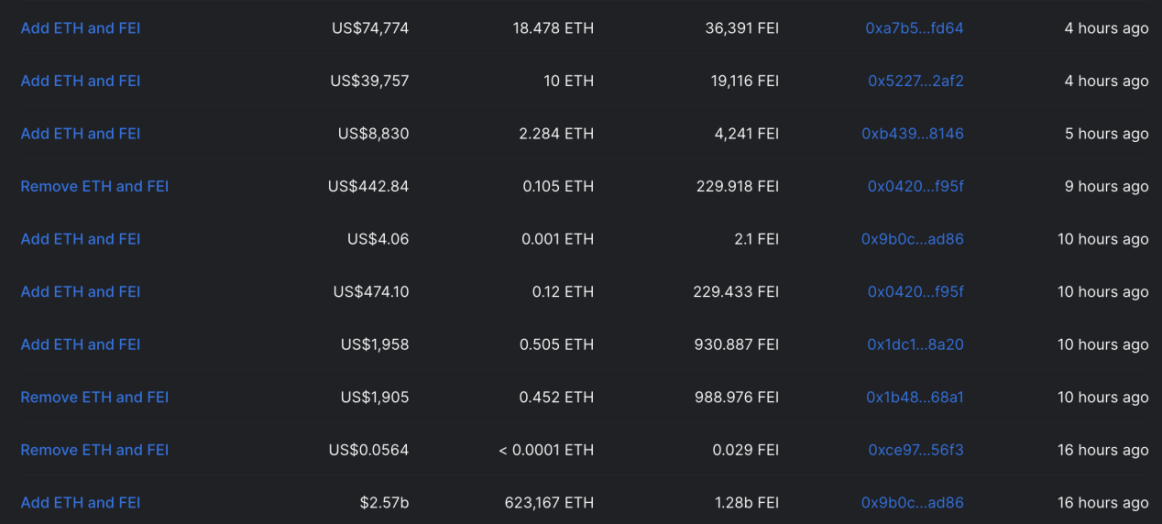The image size is (1162, 524).
Task: Open the US$0.0564 Remove ETH and FEI transaction
Action: coord(94,450)
